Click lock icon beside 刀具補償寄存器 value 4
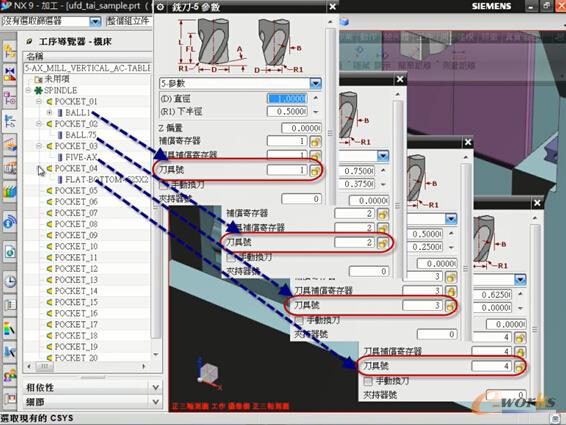This screenshot has width=566, height=425. [519, 352]
